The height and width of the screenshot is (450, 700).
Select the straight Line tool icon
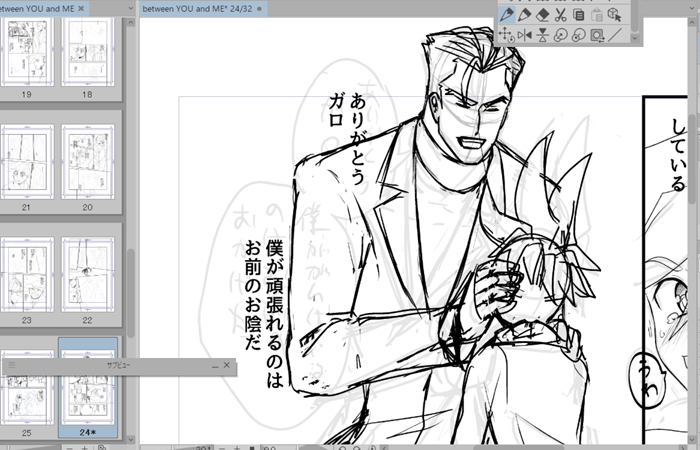coord(615,35)
